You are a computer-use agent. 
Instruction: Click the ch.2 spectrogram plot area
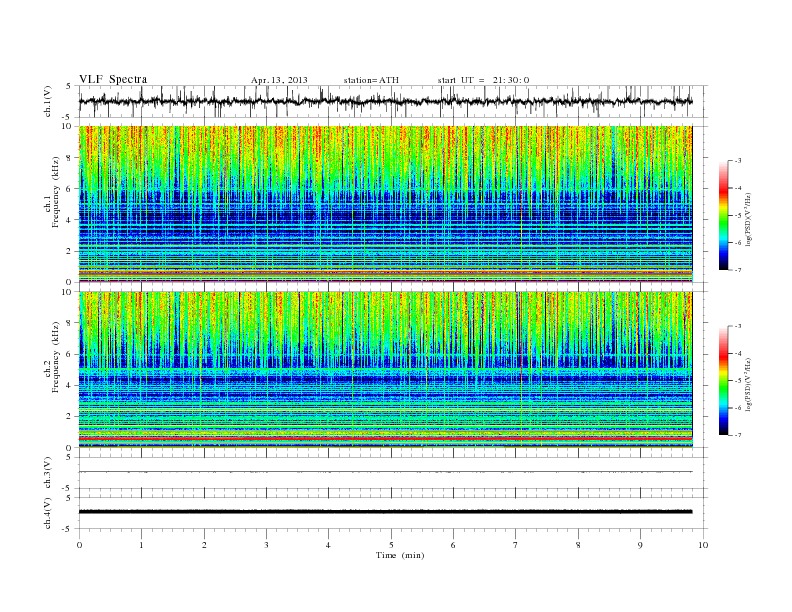pos(385,369)
